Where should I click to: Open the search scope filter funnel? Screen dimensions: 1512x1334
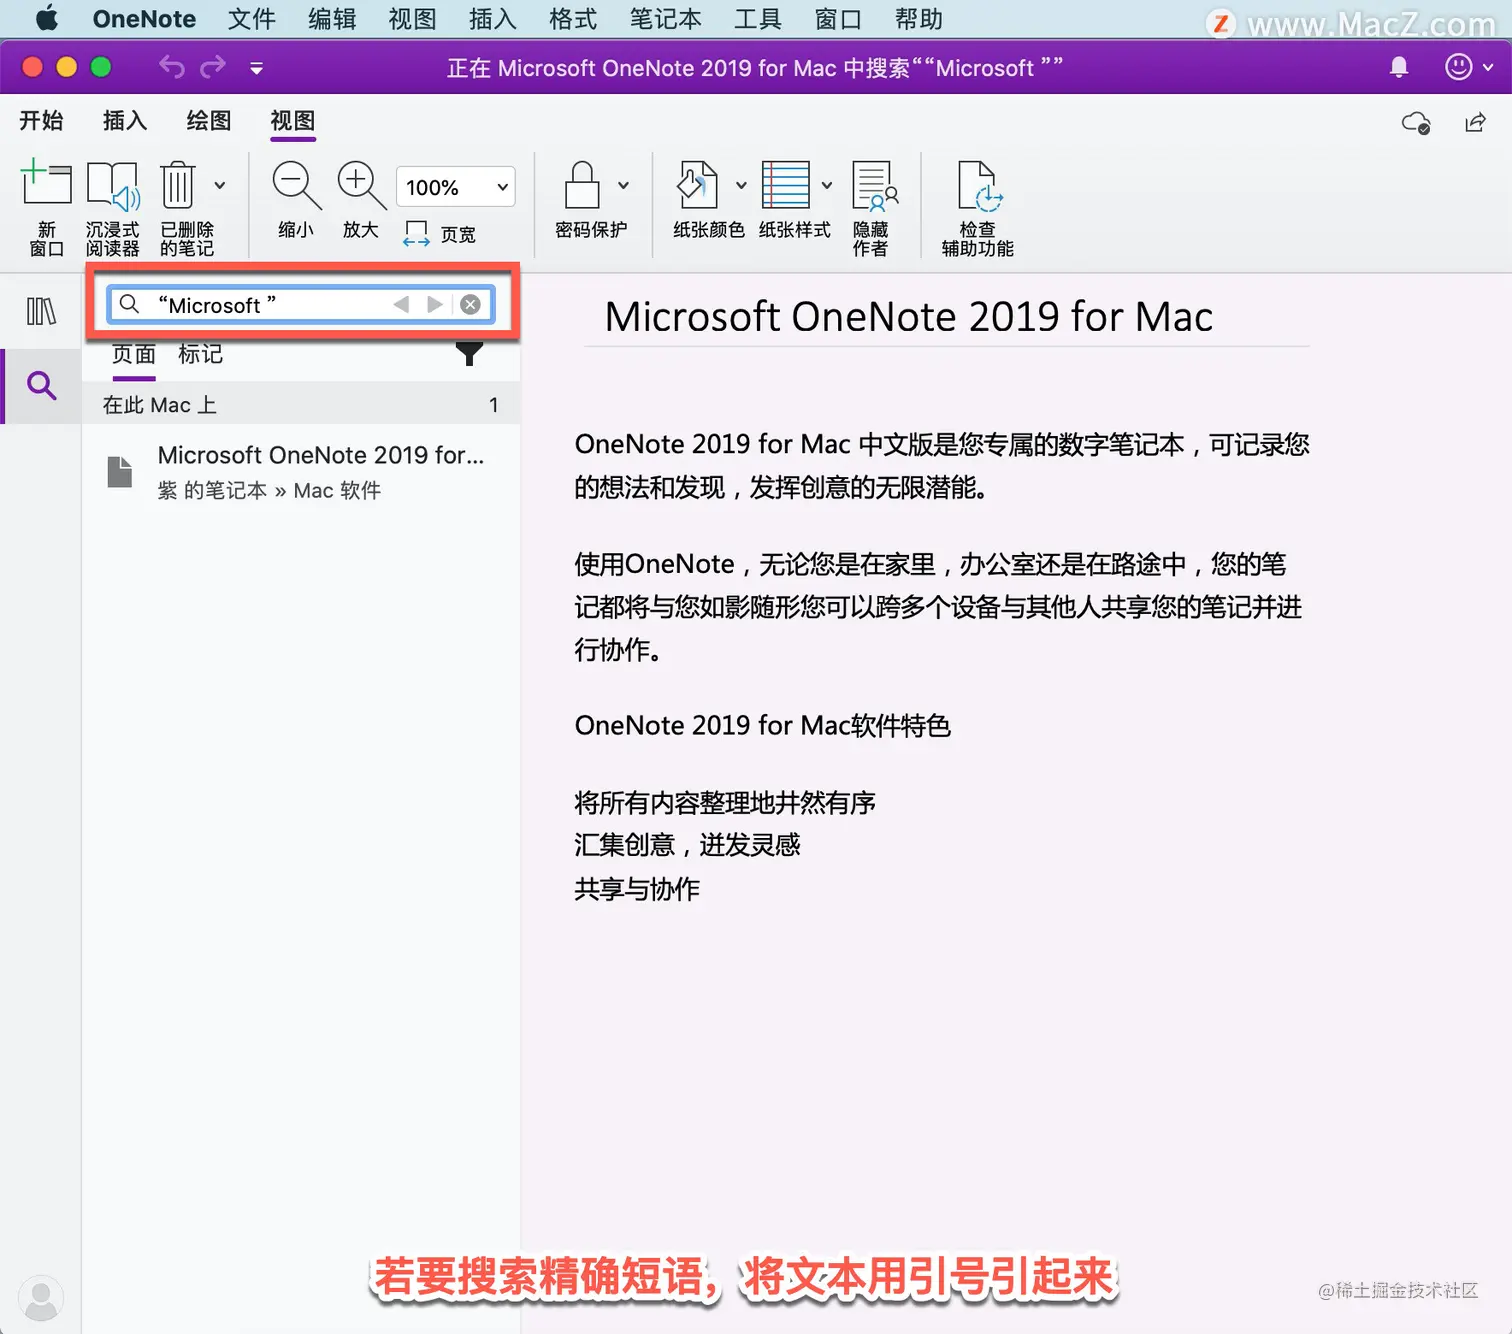(469, 353)
